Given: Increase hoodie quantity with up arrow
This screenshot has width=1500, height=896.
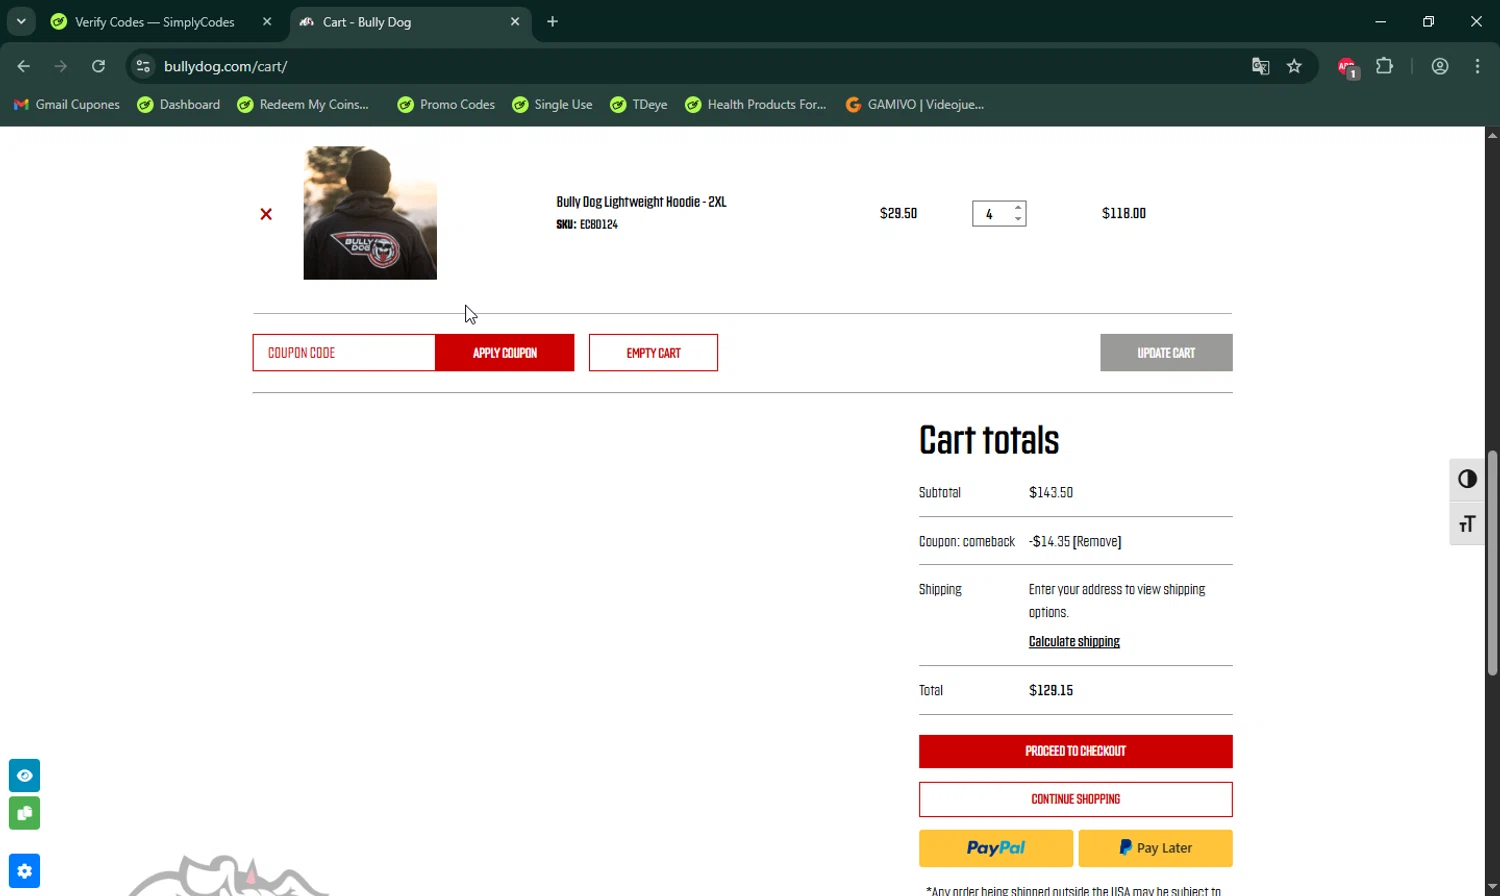Looking at the screenshot, I should click(1018, 207).
